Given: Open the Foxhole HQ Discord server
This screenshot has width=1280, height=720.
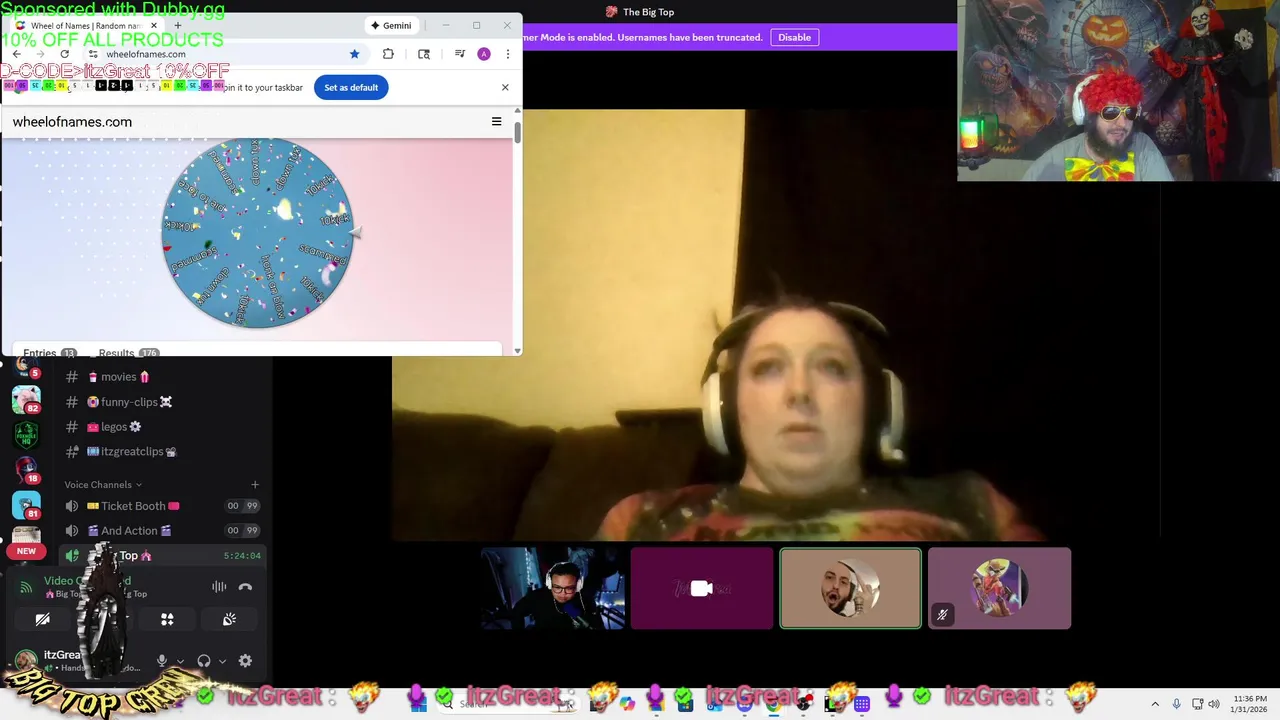Looking at the screenshot, I should 26,435.
